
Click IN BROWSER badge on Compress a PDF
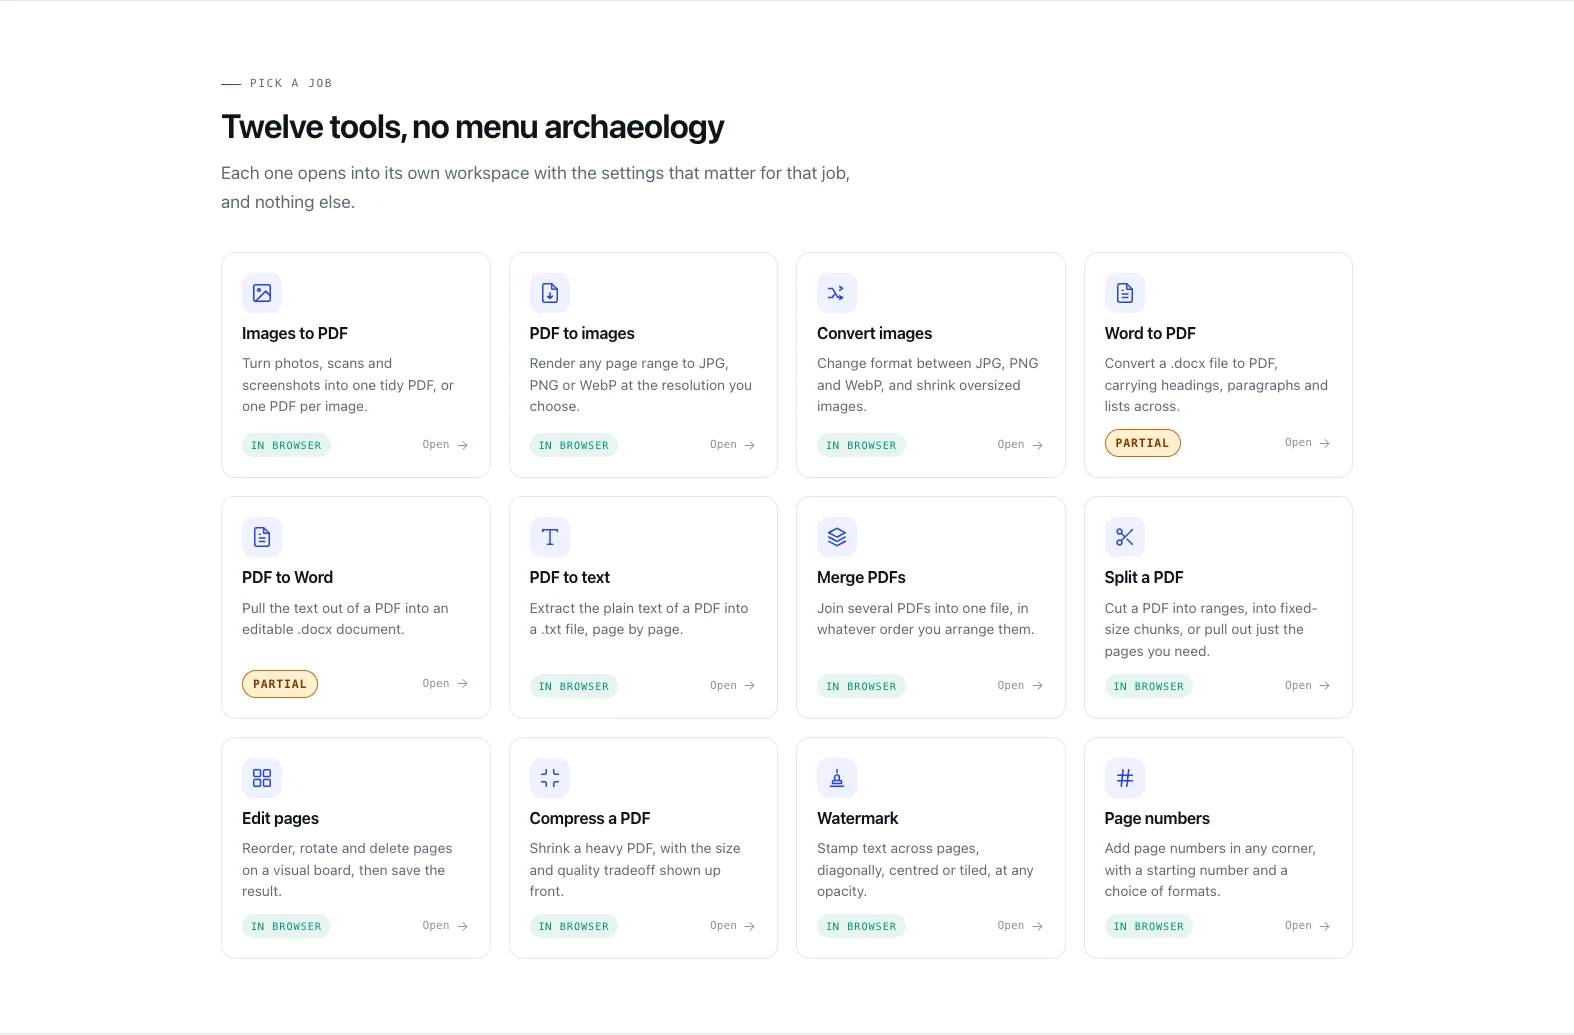pyautogui.click(x=574, y=926)
